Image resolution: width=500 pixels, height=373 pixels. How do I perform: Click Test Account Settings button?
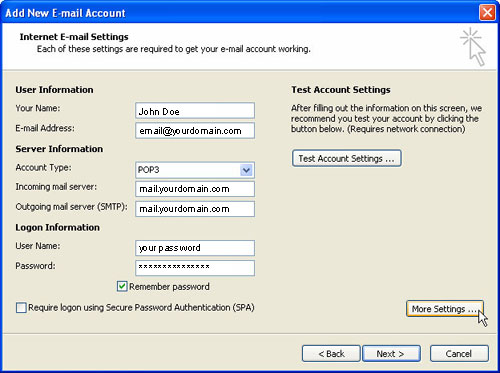347,158
